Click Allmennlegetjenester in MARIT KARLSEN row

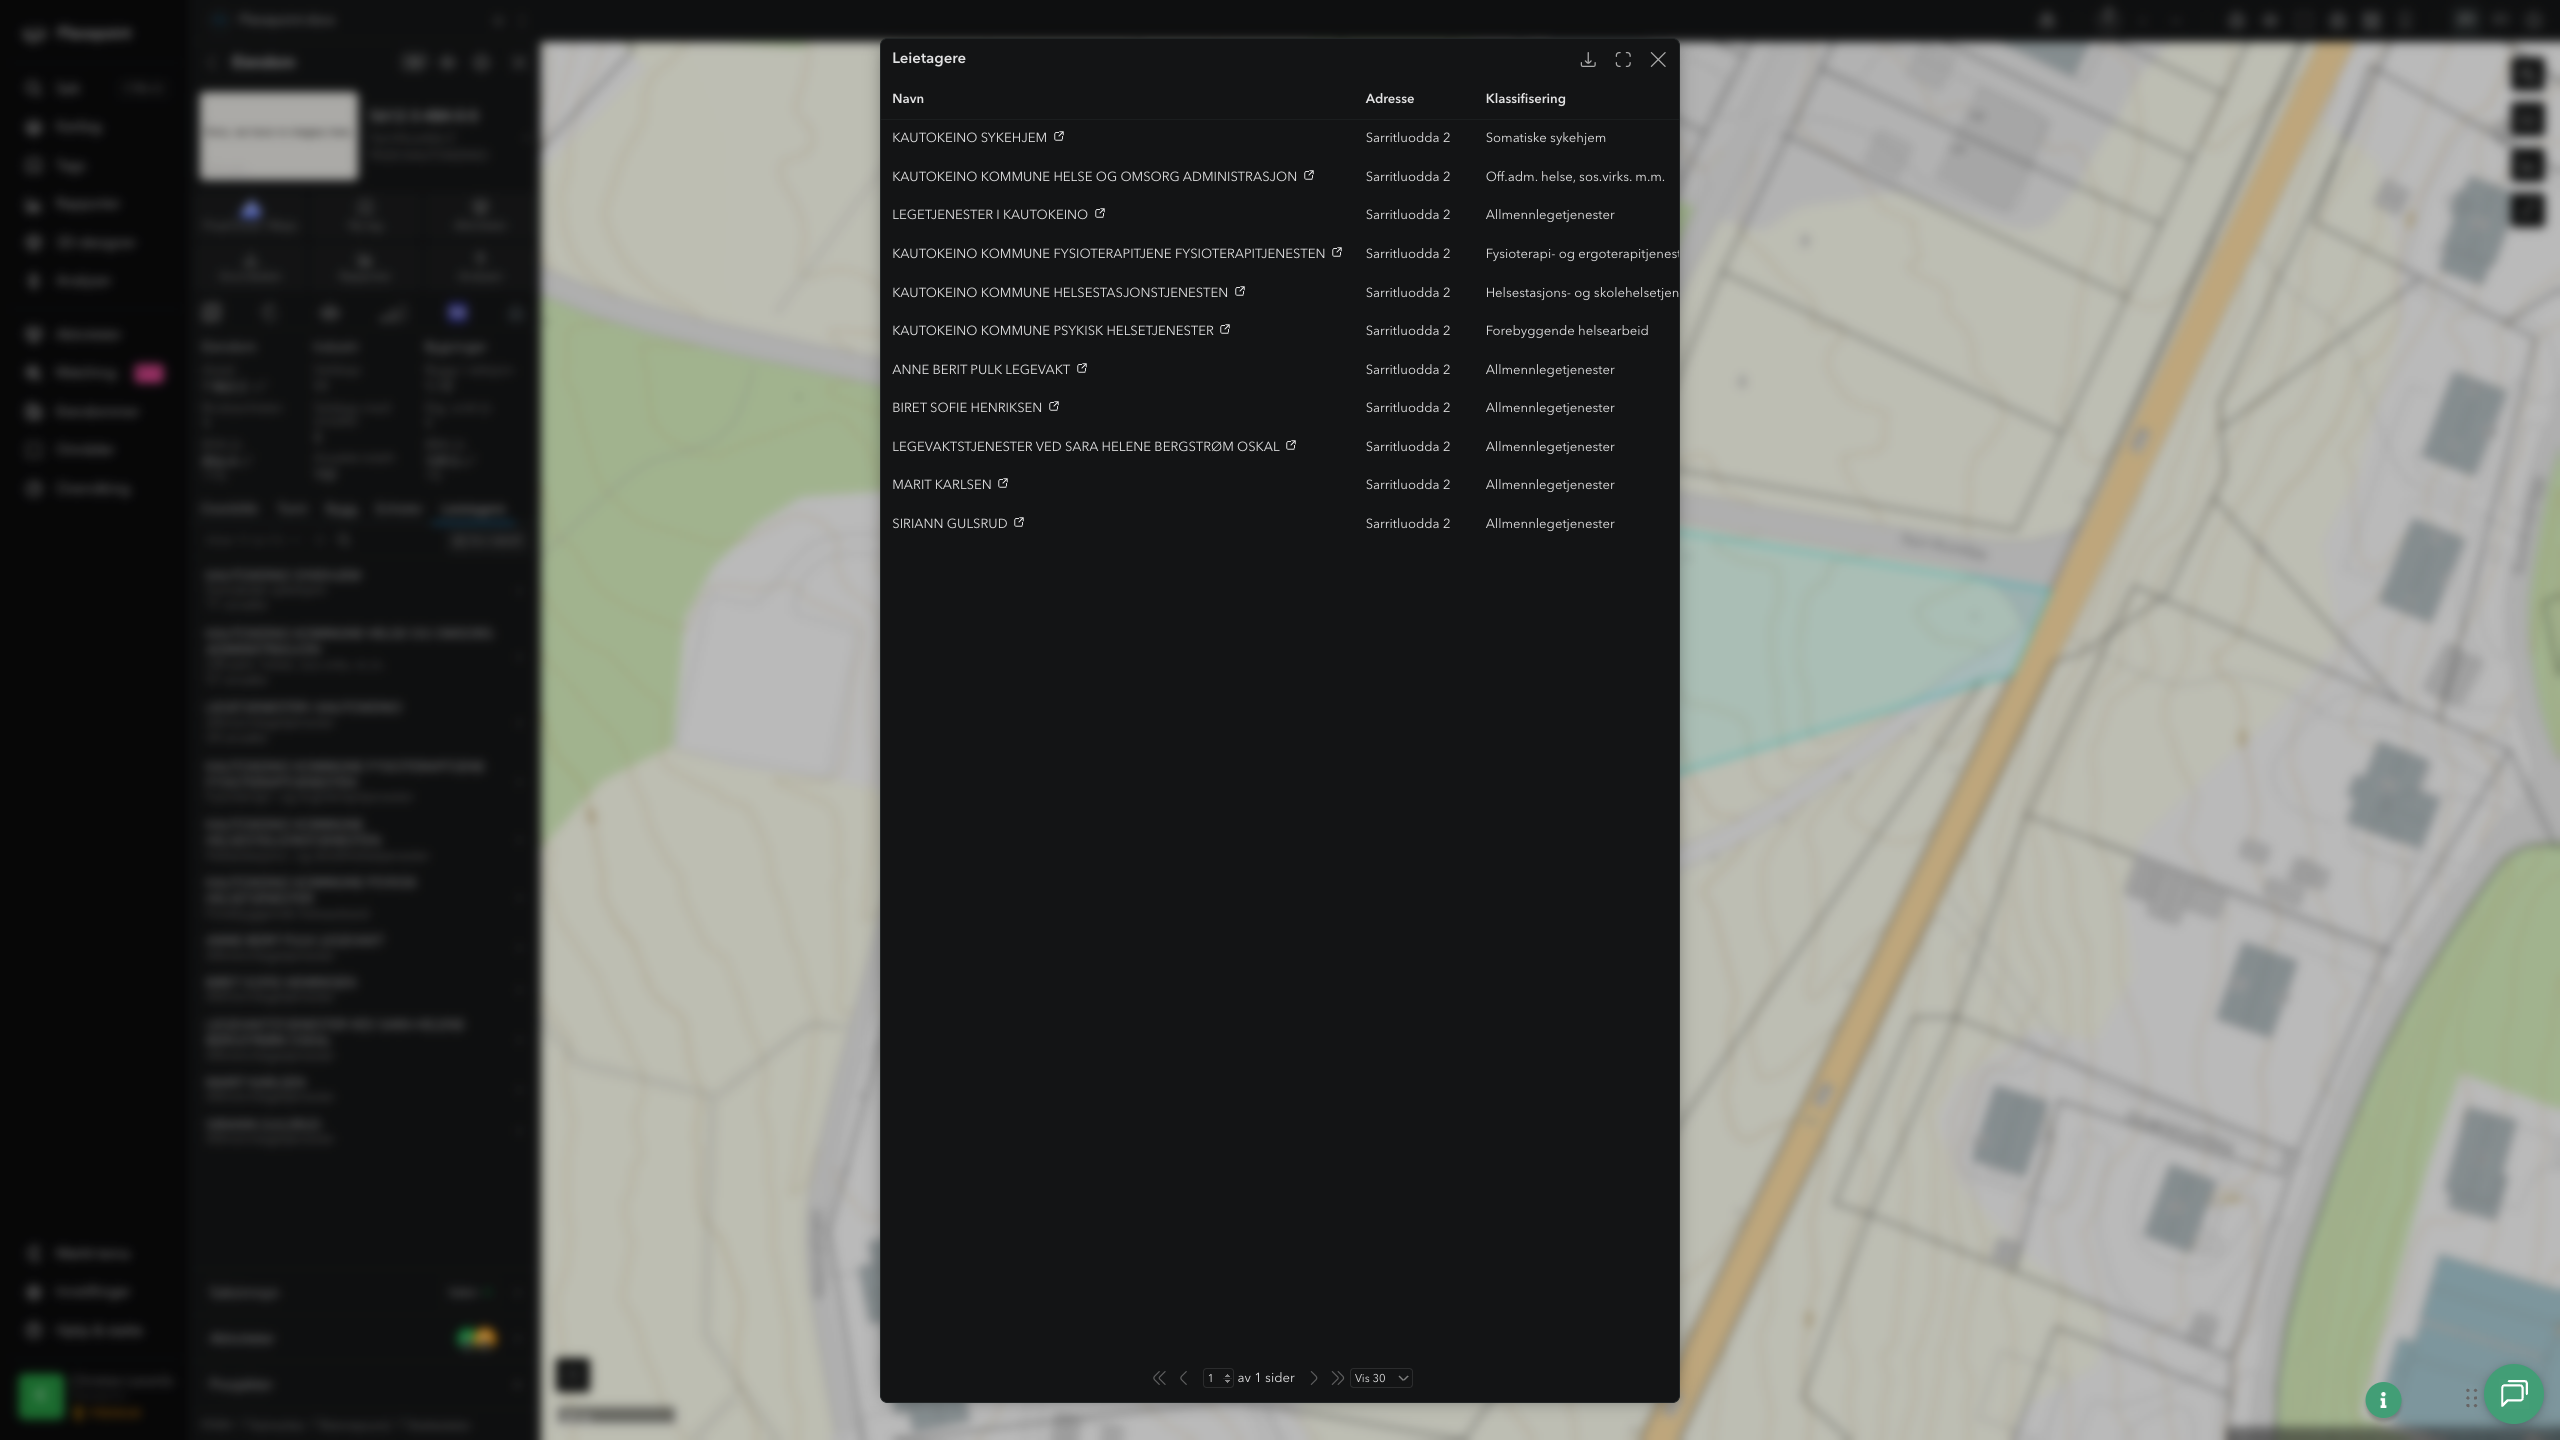[x=1550, y=485]
